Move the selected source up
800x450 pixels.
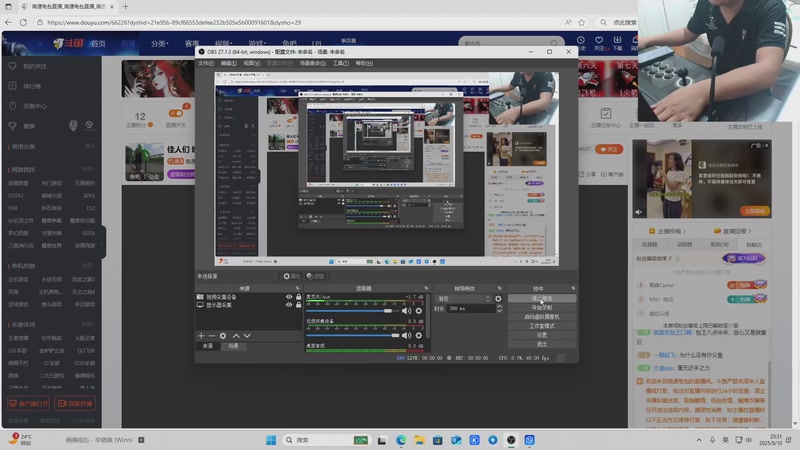pos(236,336)
